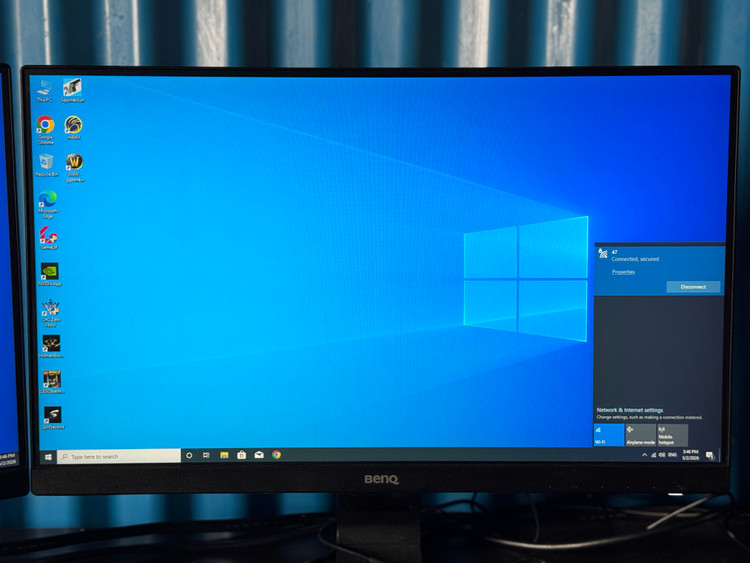
Task: Open the Mail app from taskbar
Action: (259, 454)
